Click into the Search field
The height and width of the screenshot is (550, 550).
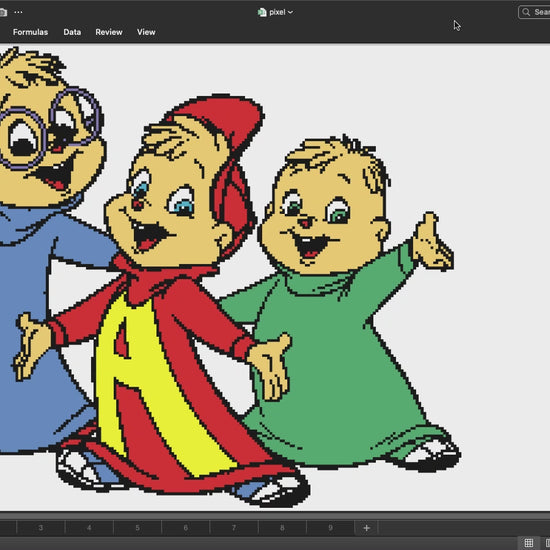(534, 12)
